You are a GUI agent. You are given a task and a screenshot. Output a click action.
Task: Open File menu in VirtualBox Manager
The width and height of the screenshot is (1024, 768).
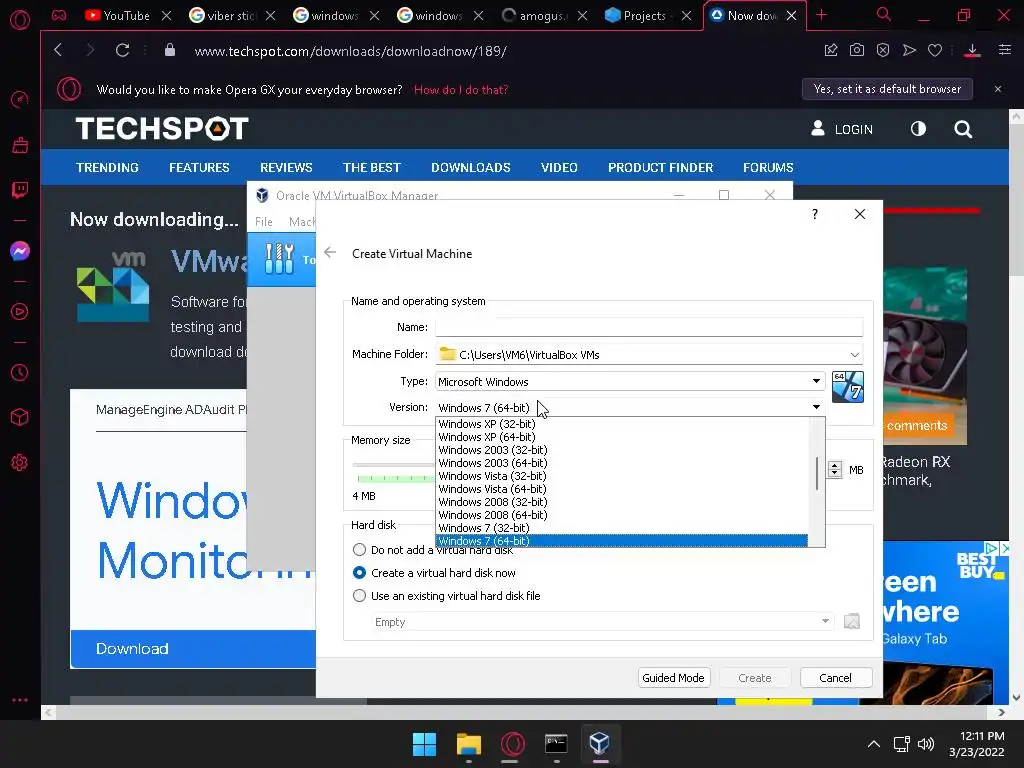pyautogui.click(x=264, y=222)
